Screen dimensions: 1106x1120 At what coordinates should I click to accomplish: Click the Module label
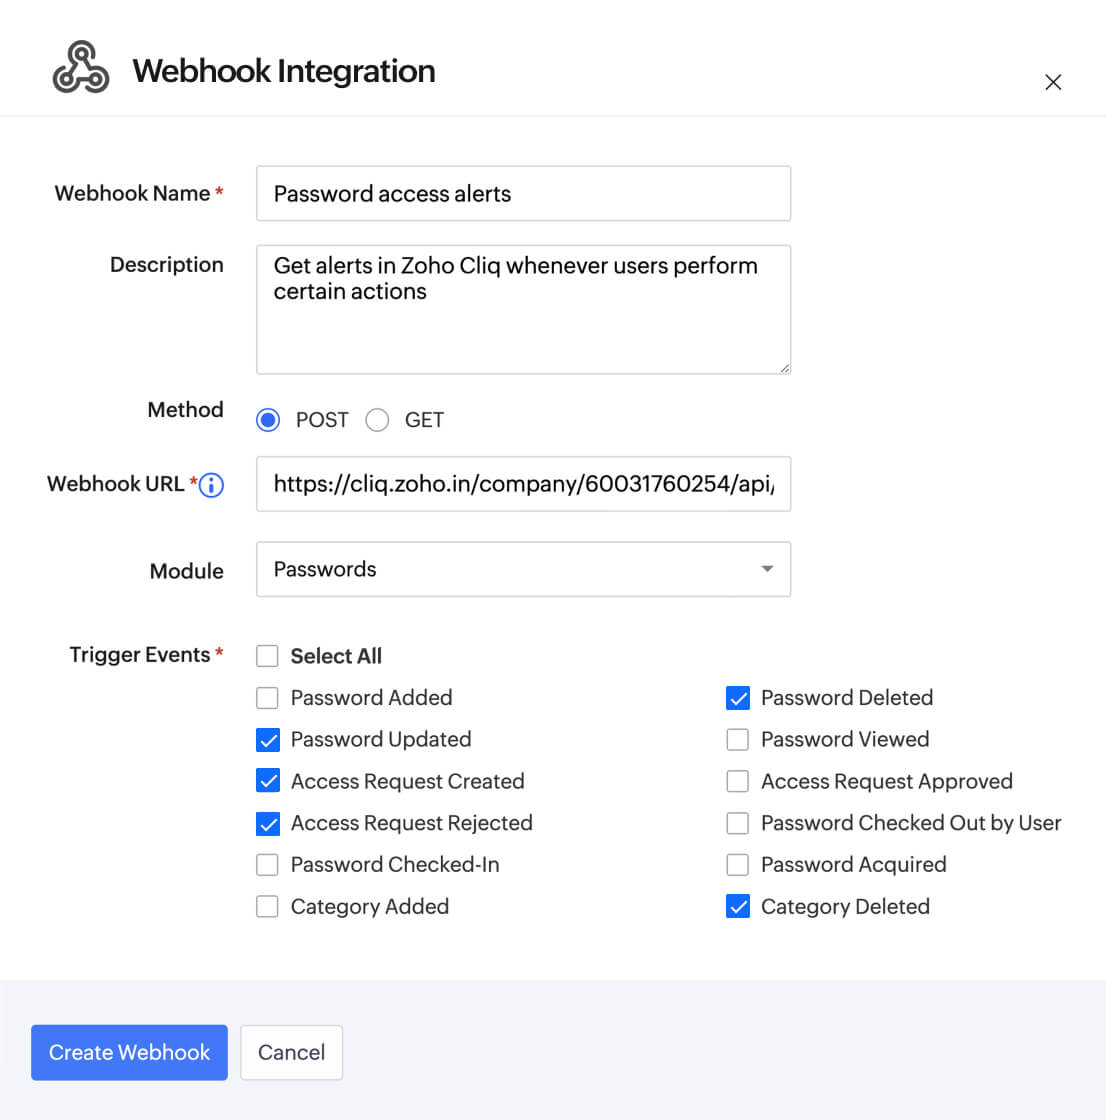pyautogui.click(x=186, y=571)
